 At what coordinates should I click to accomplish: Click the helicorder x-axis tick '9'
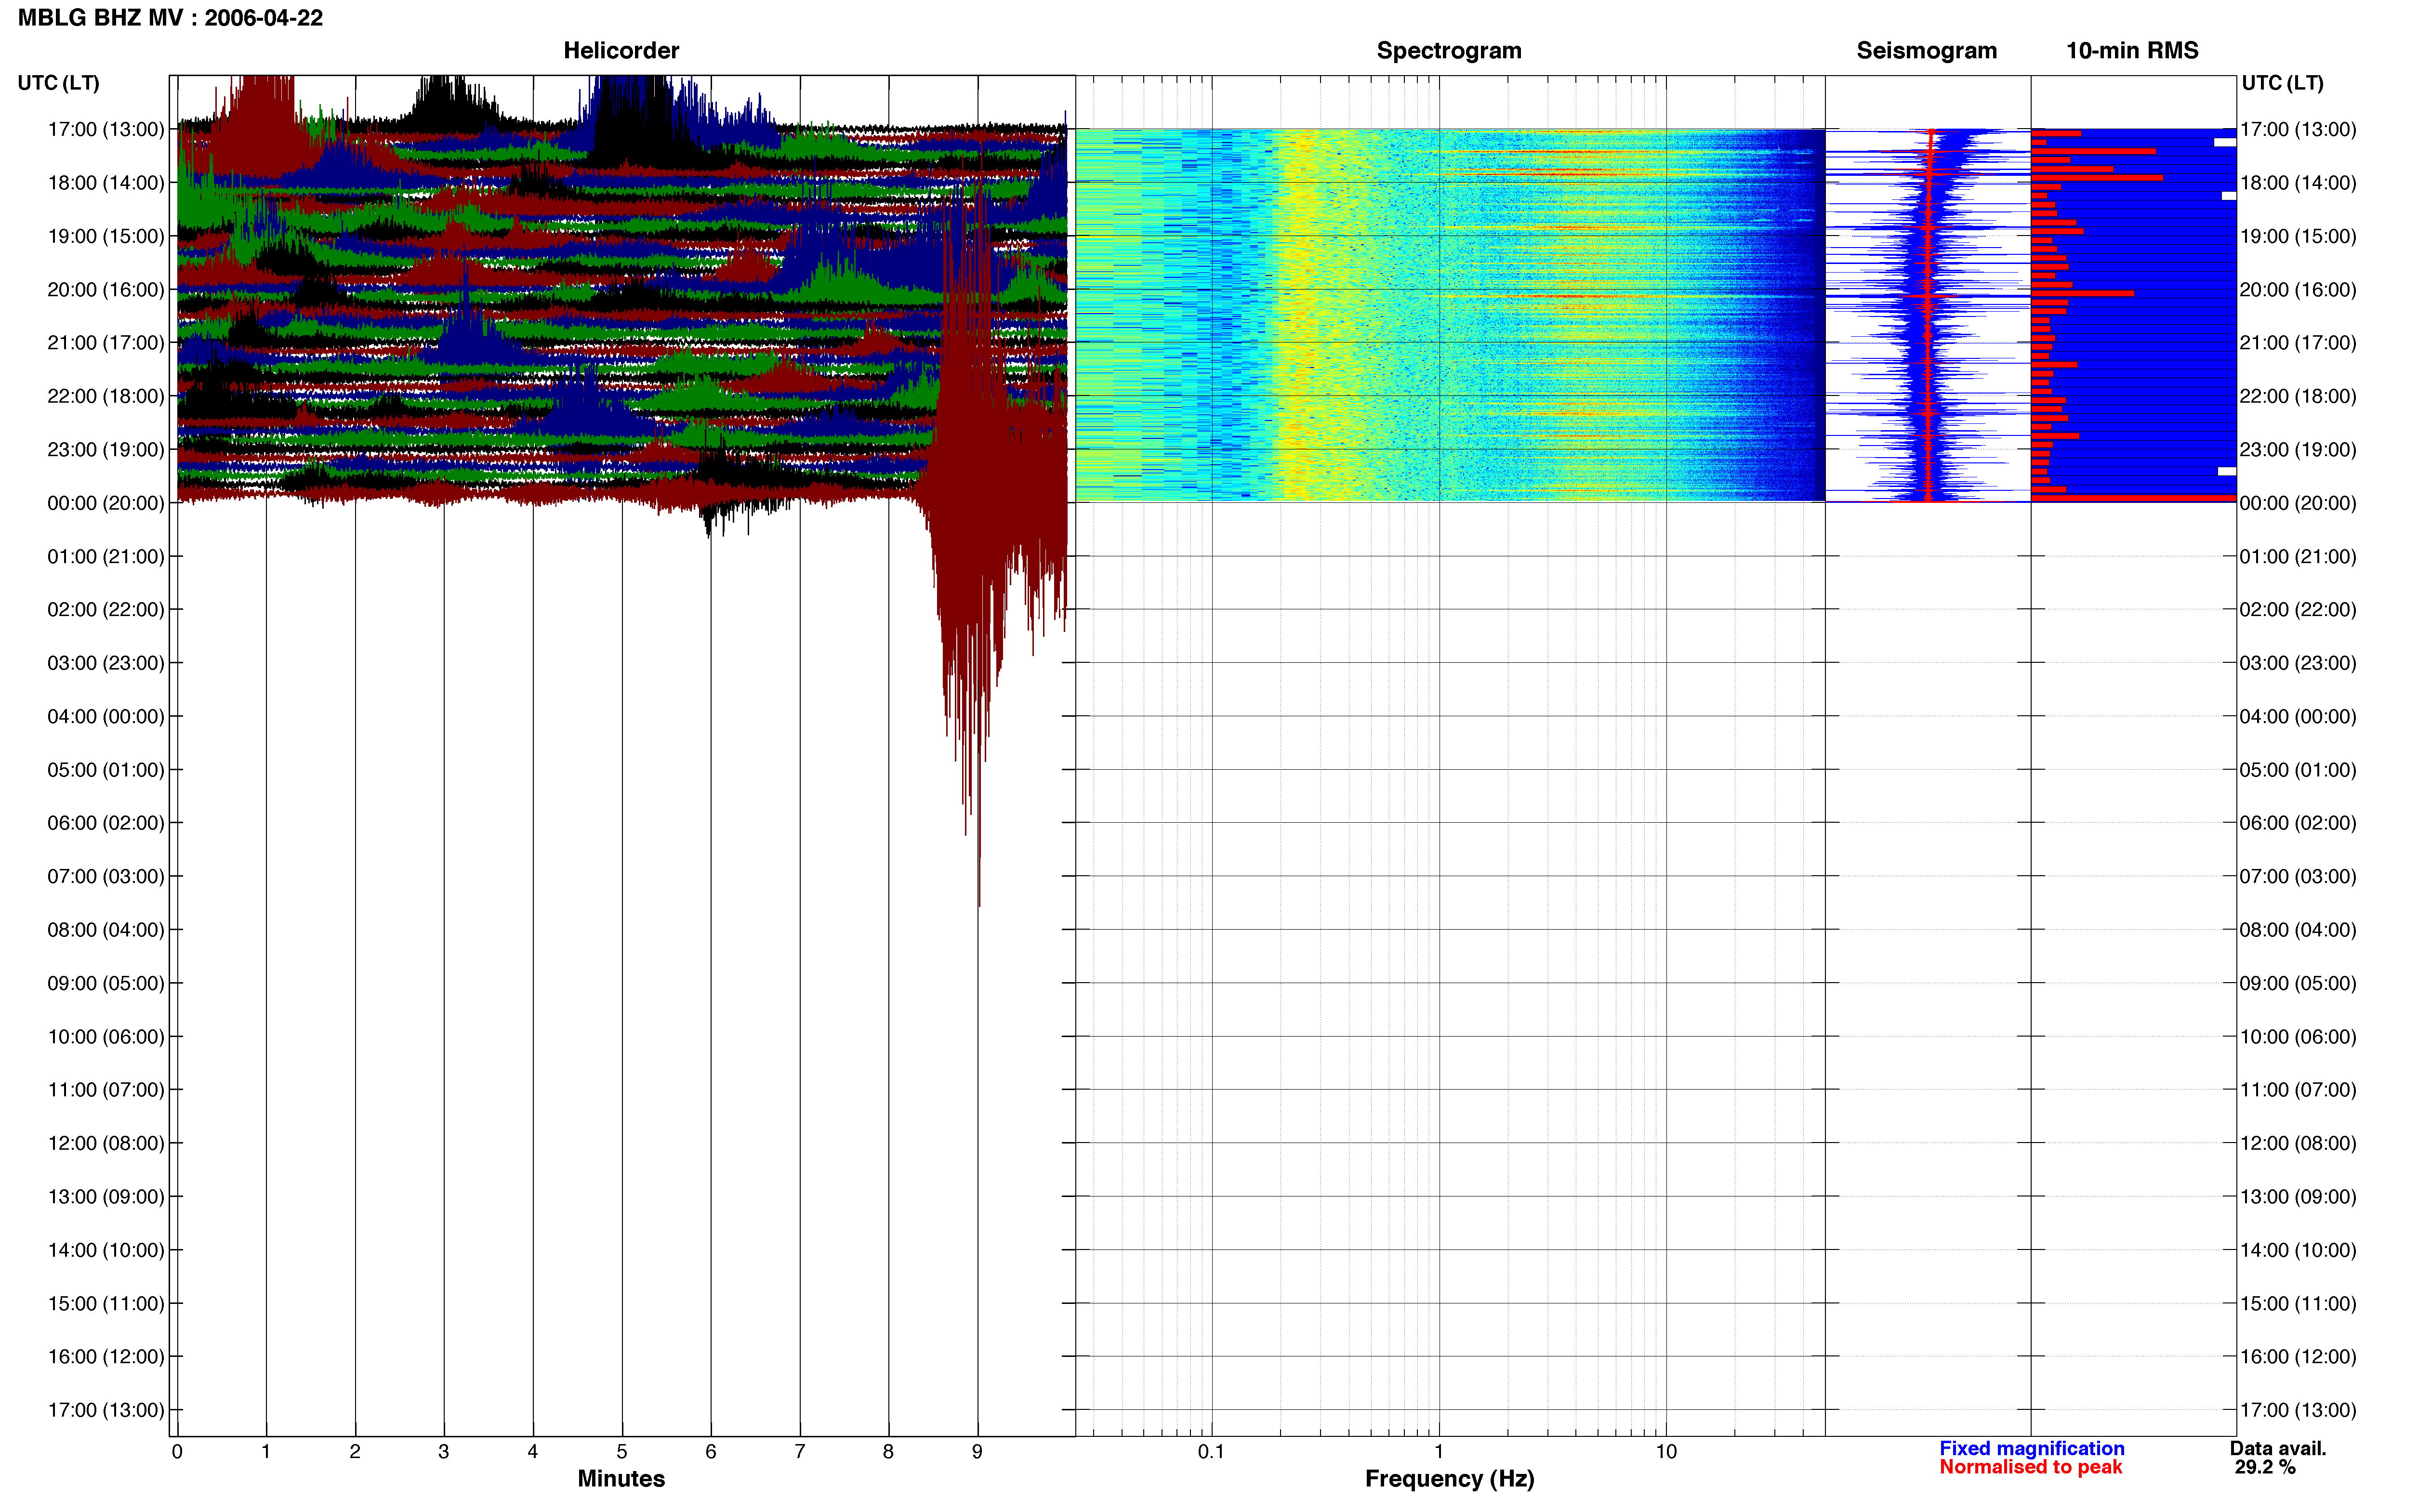(x=977, y=1452)
